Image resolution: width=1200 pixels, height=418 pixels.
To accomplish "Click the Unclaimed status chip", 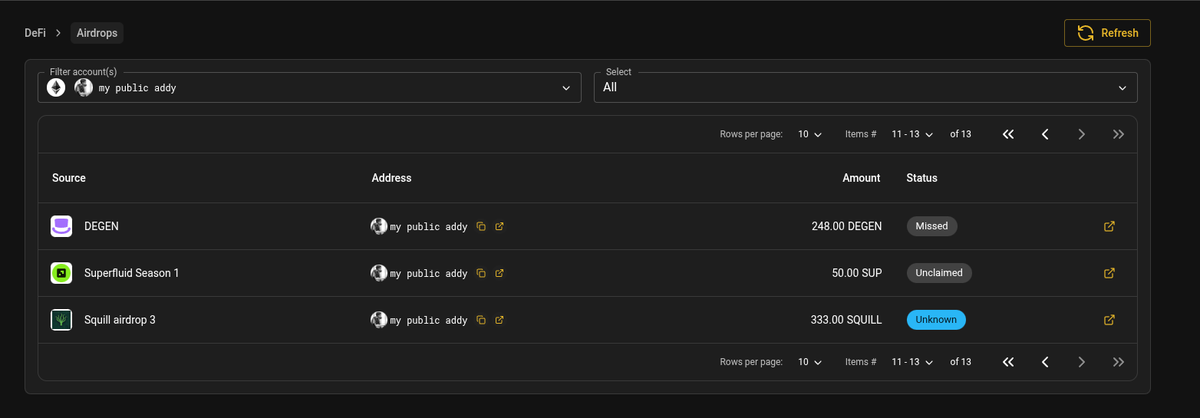I will [x=939, y=273].
